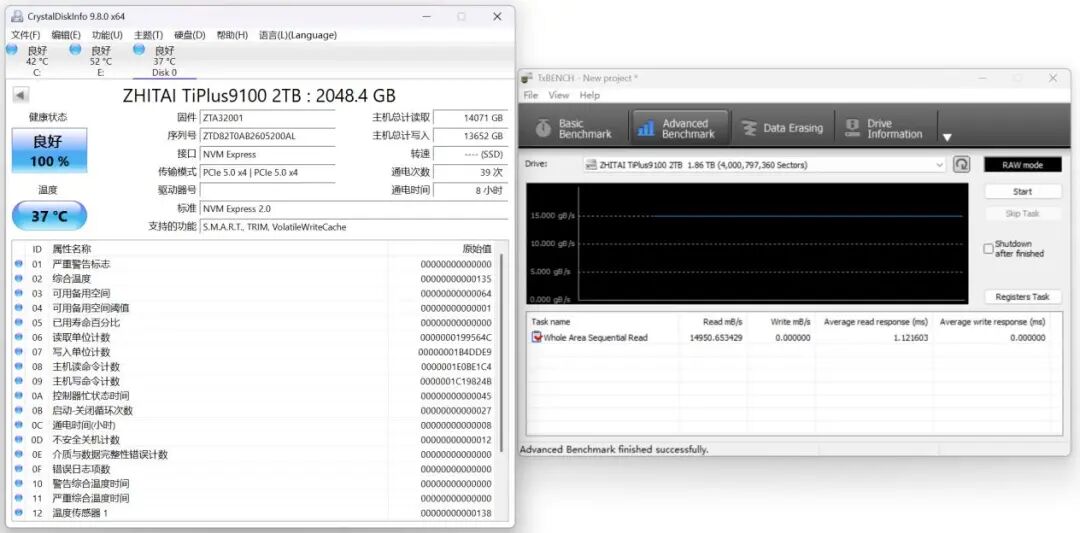Click status dot for attribute 10 警告综合温度时间
This screenshot has height=533, width=1080.
(x=19, y=483)
